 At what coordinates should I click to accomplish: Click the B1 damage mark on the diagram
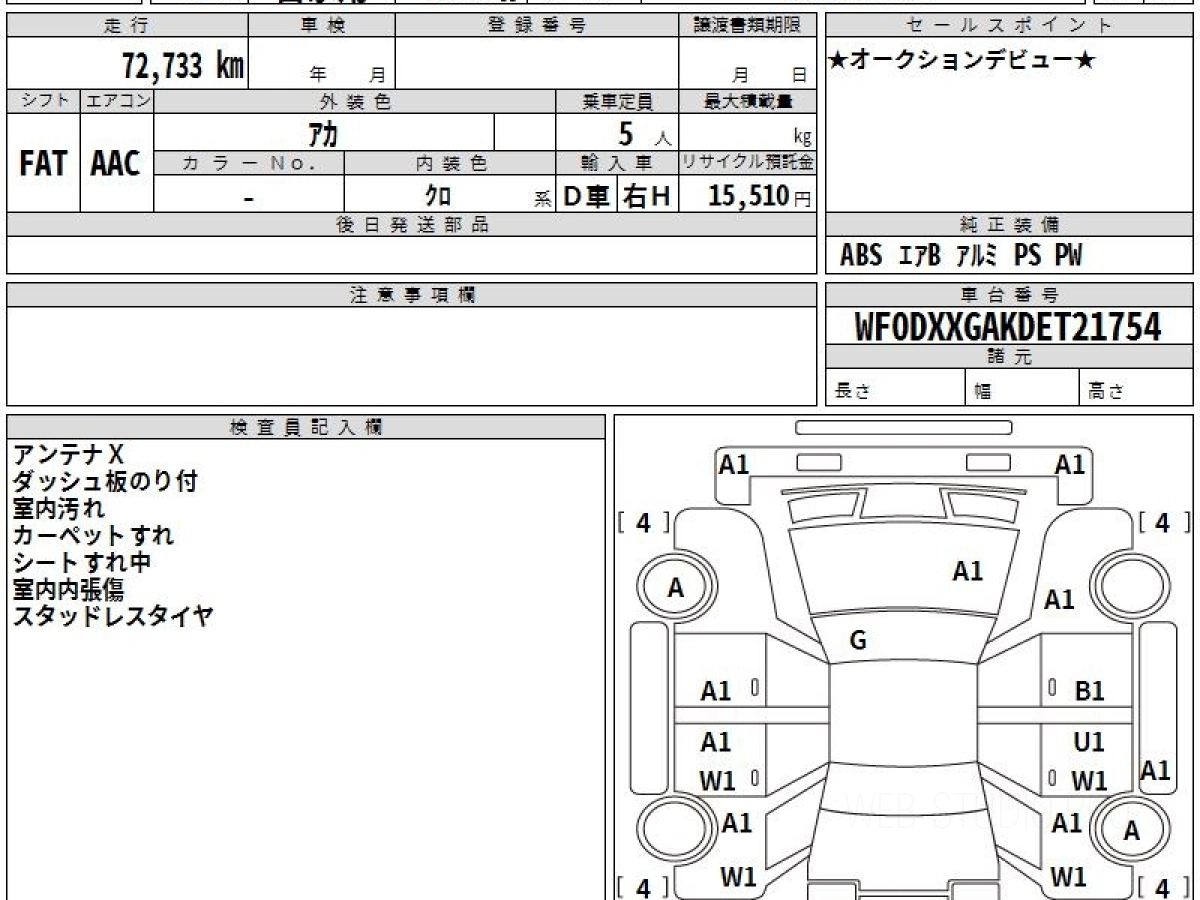pos(1089,691)
